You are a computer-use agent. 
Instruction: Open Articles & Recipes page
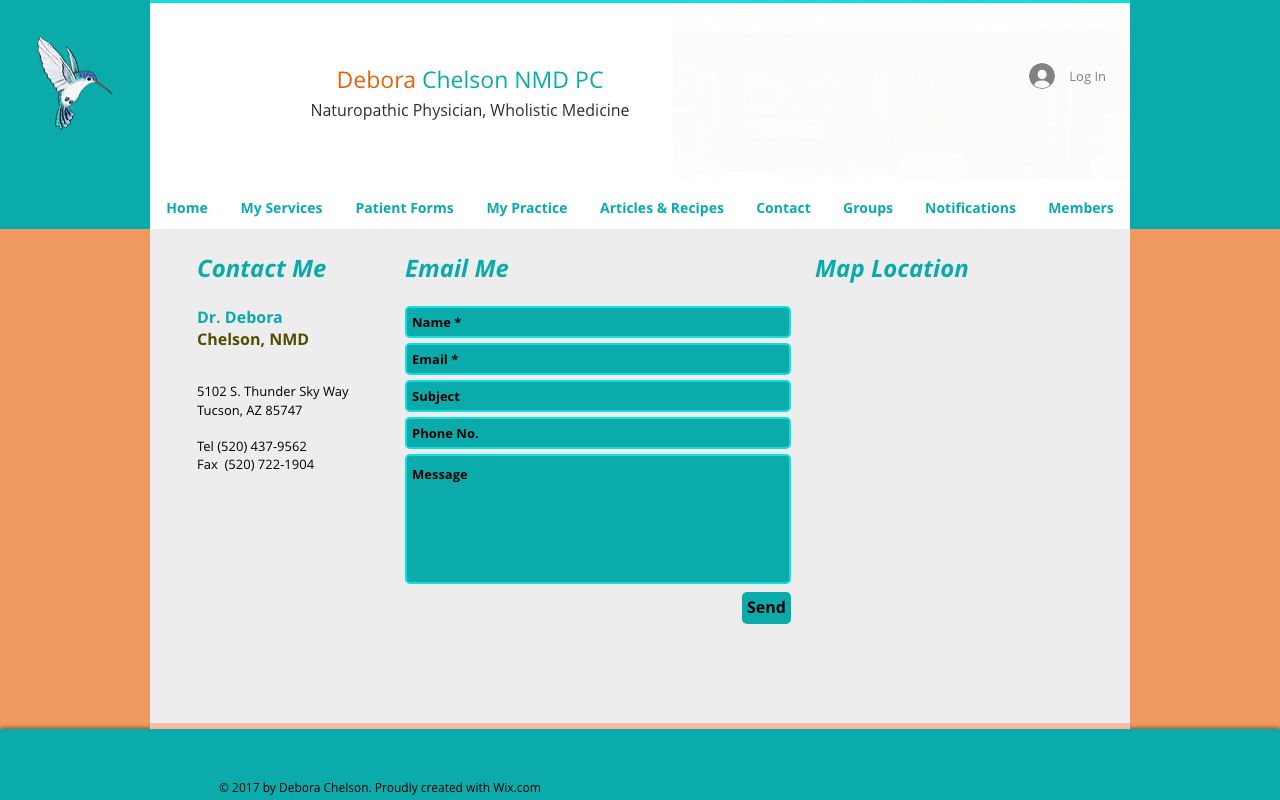pyautogui.click(x=661, y=208)
